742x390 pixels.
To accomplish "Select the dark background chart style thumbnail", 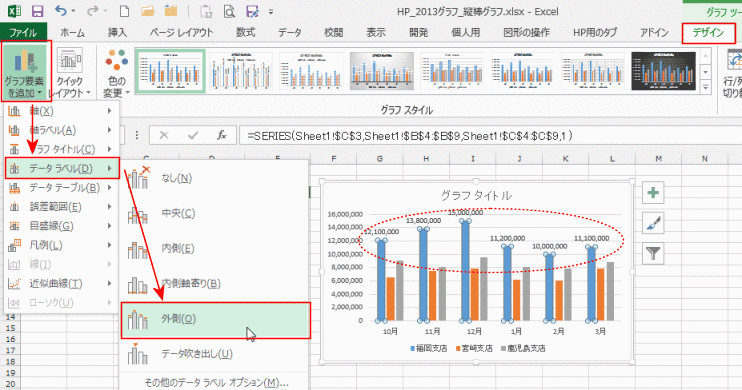I will coord(663,71).
